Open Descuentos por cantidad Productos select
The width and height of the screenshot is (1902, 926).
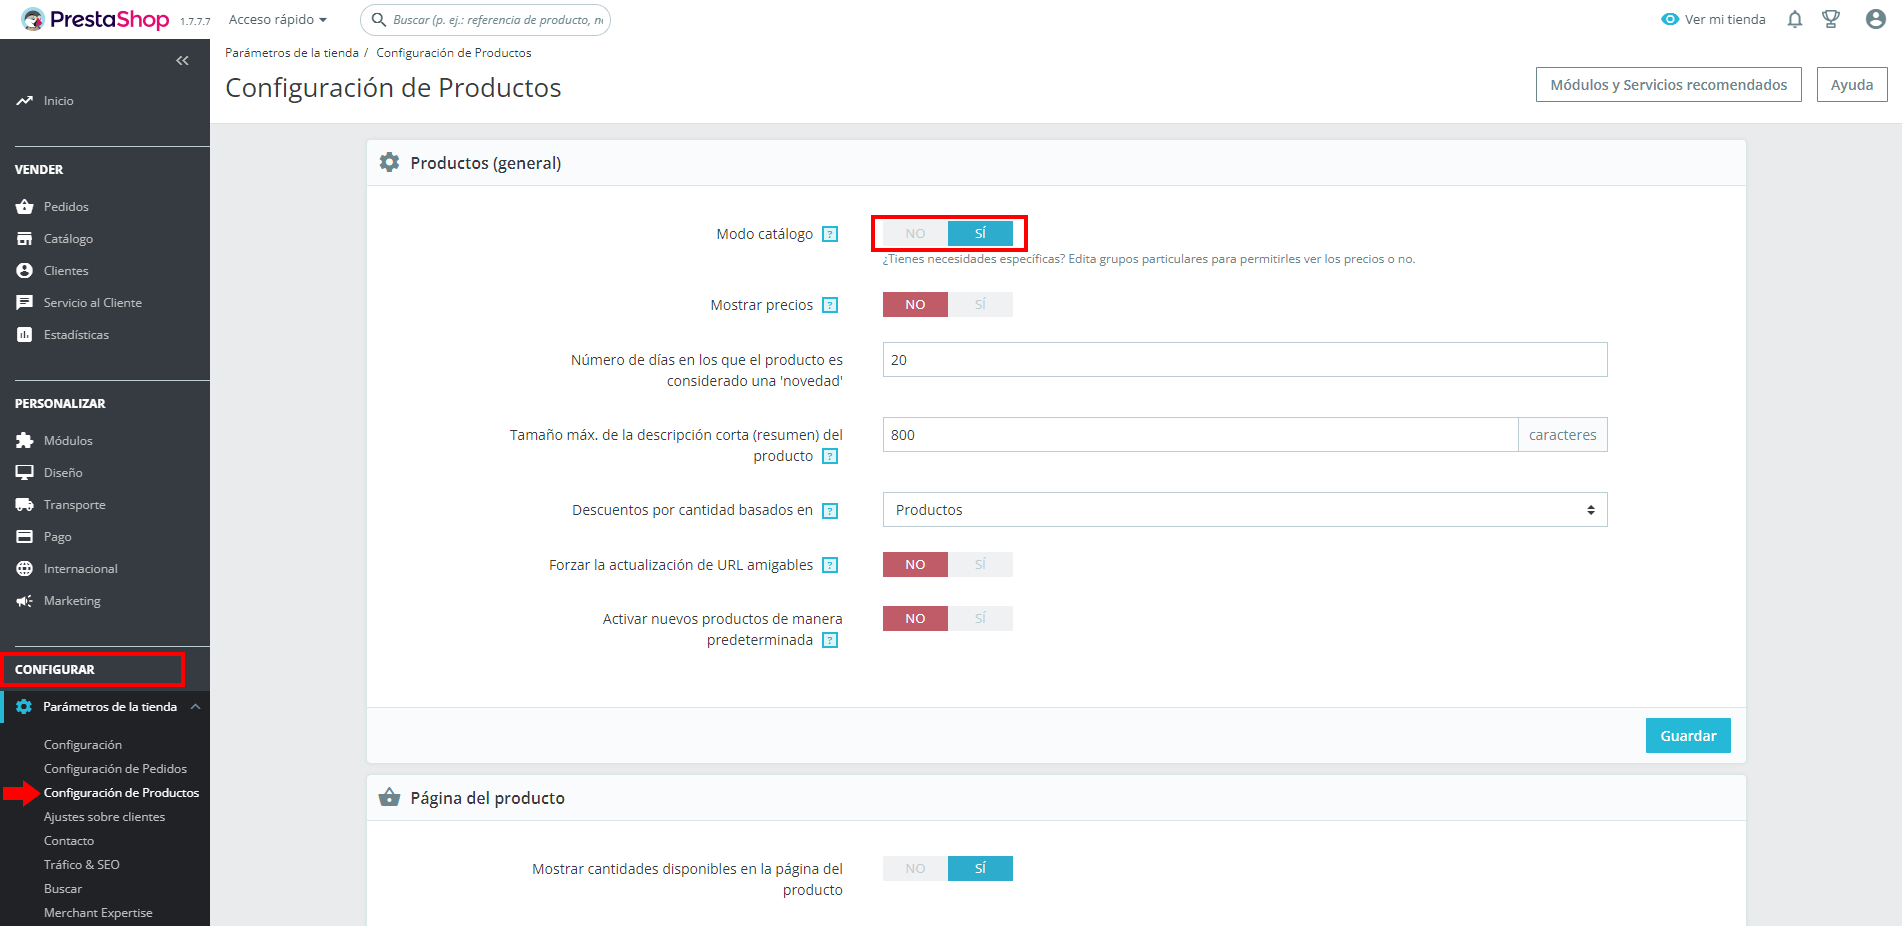pos(1245,510)
